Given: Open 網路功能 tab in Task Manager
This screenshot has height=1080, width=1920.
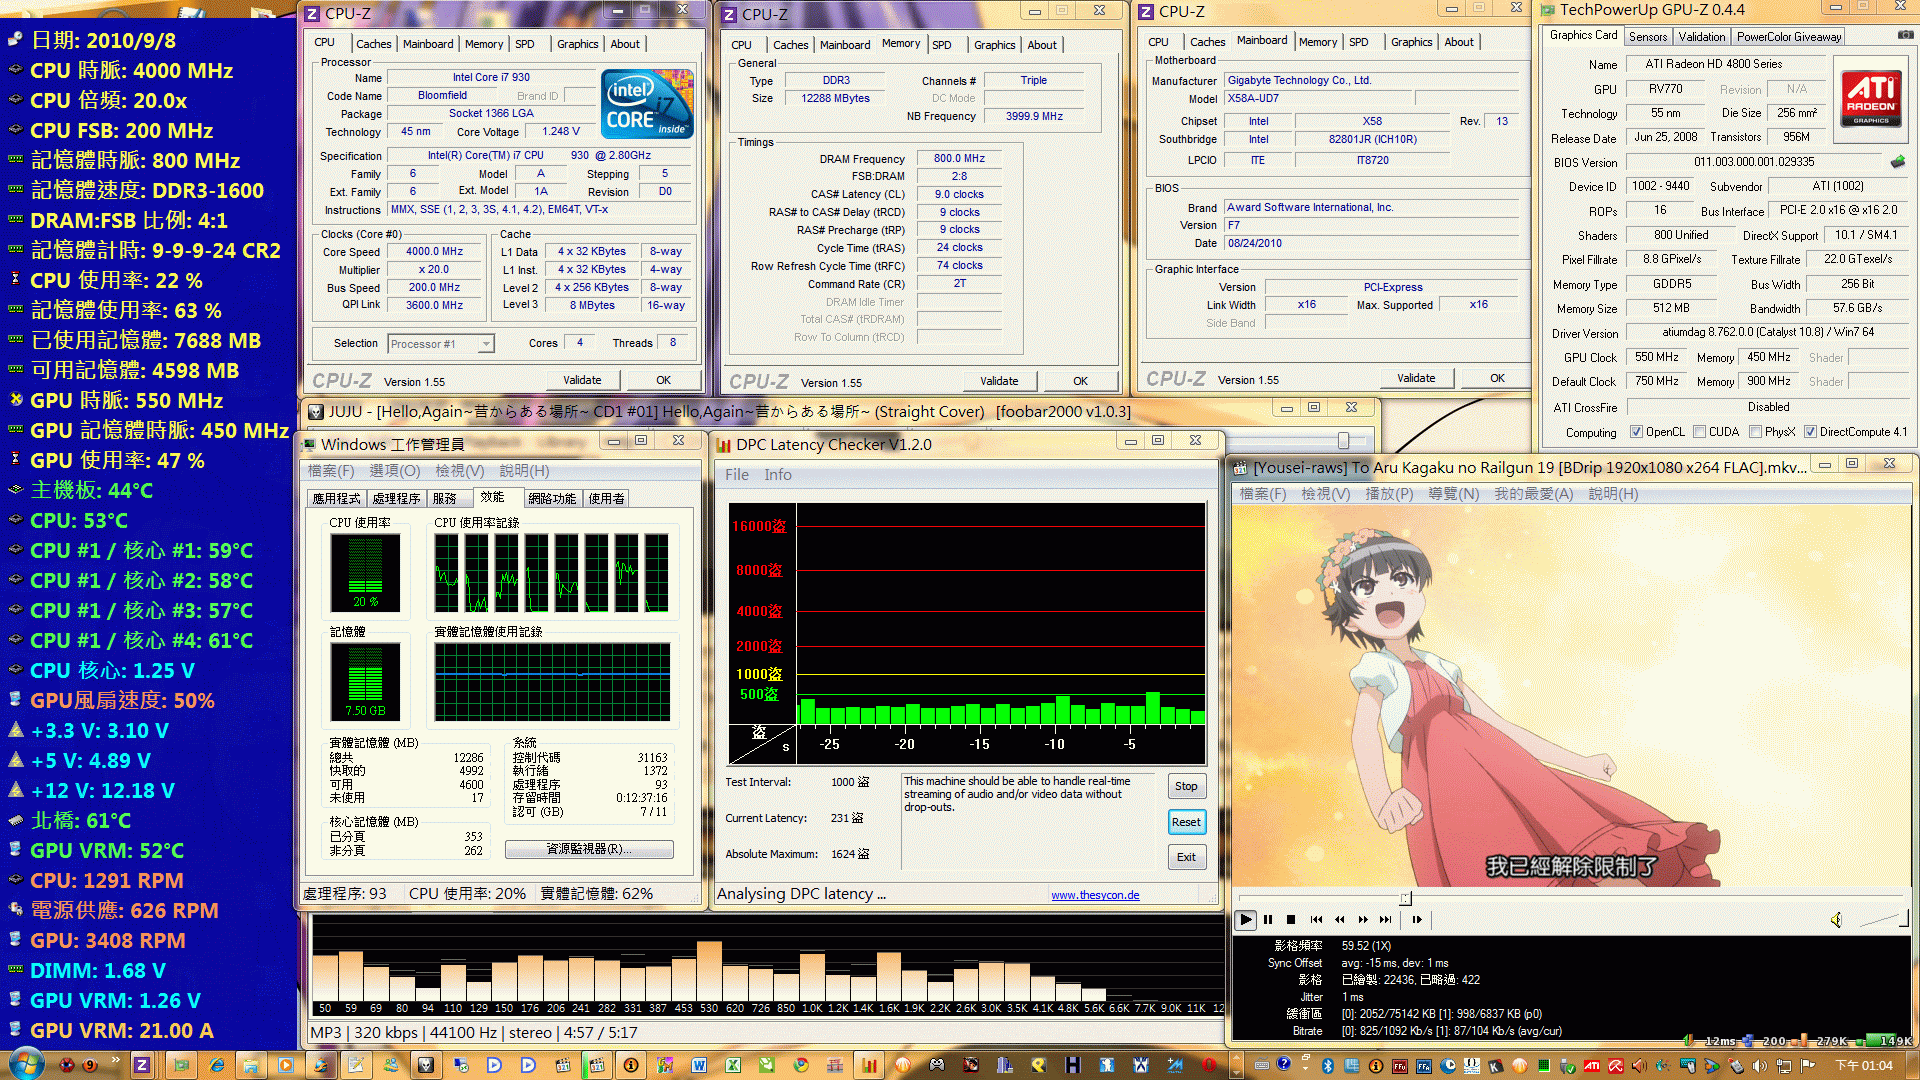Looking at the screenshot, I should pyautogui.click(x=552, y=498).
